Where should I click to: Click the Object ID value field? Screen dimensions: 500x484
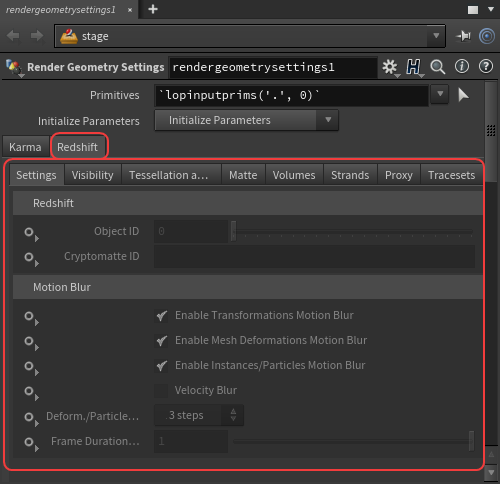coord(191,231)
